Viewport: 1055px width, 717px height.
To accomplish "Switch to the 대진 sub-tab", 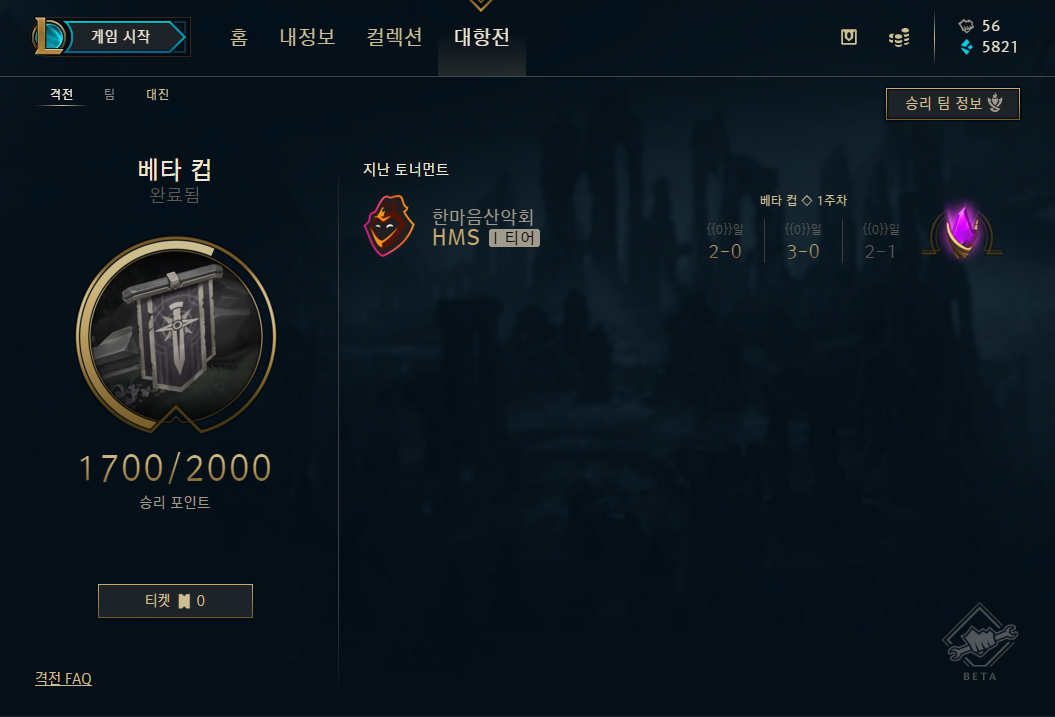I will (157, 94).
